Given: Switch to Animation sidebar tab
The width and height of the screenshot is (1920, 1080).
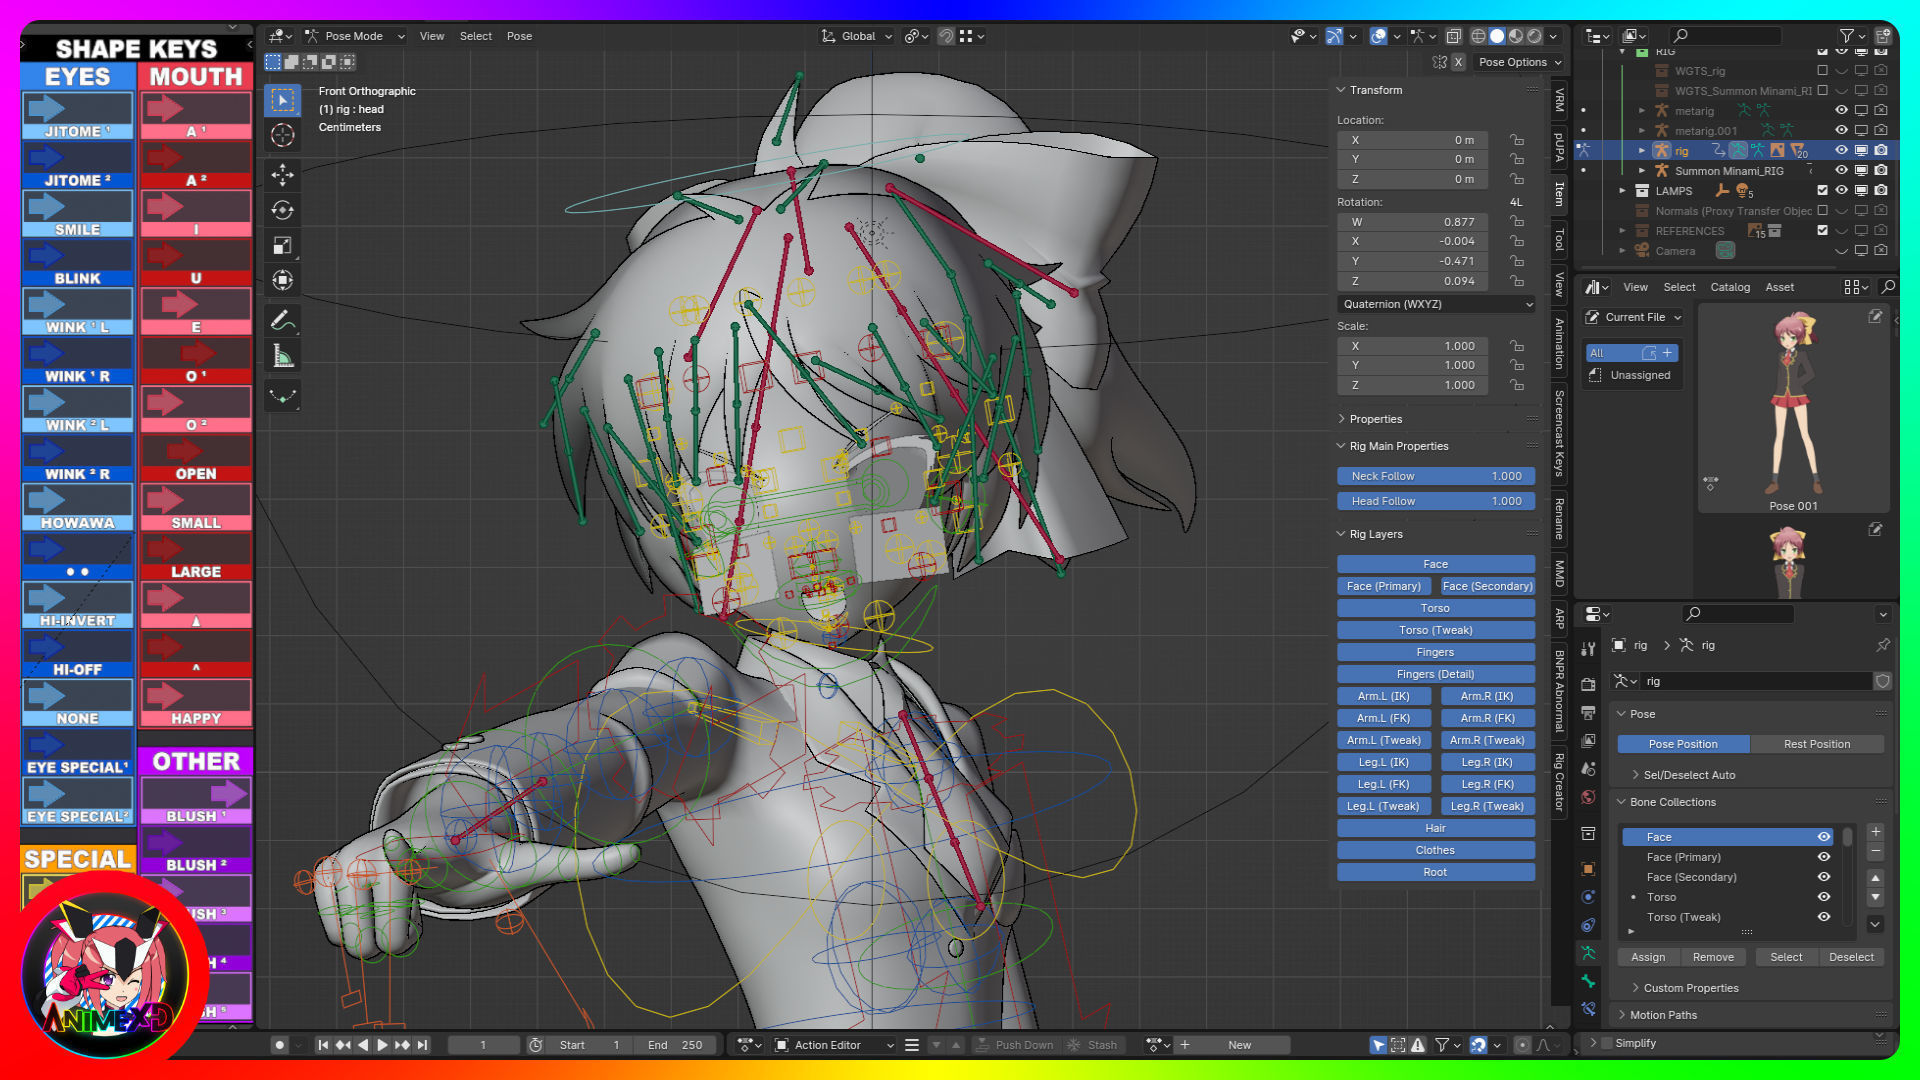Looking at the screenshot, I should (1559, 343).
